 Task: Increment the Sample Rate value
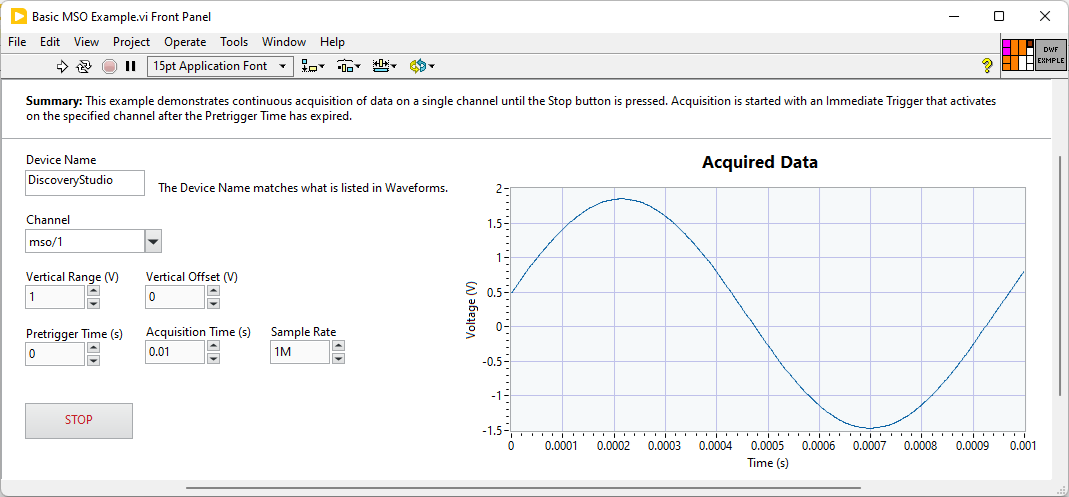coord(338,346)
